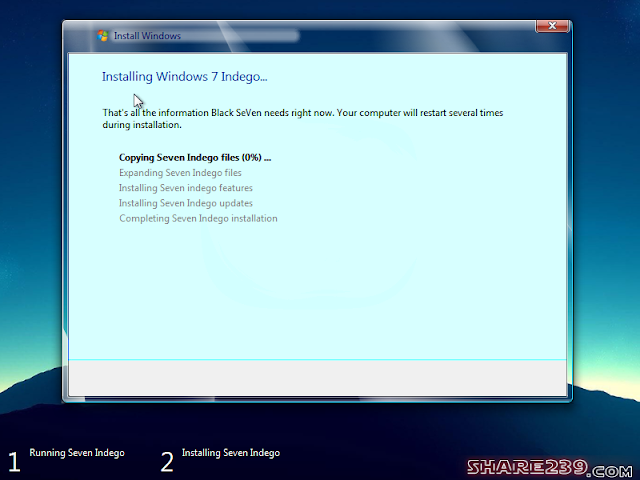Click 'Expanding Seven Indego files' step
Image resolution: width=640 pixels, height=480 pixels.
point(180,173)
